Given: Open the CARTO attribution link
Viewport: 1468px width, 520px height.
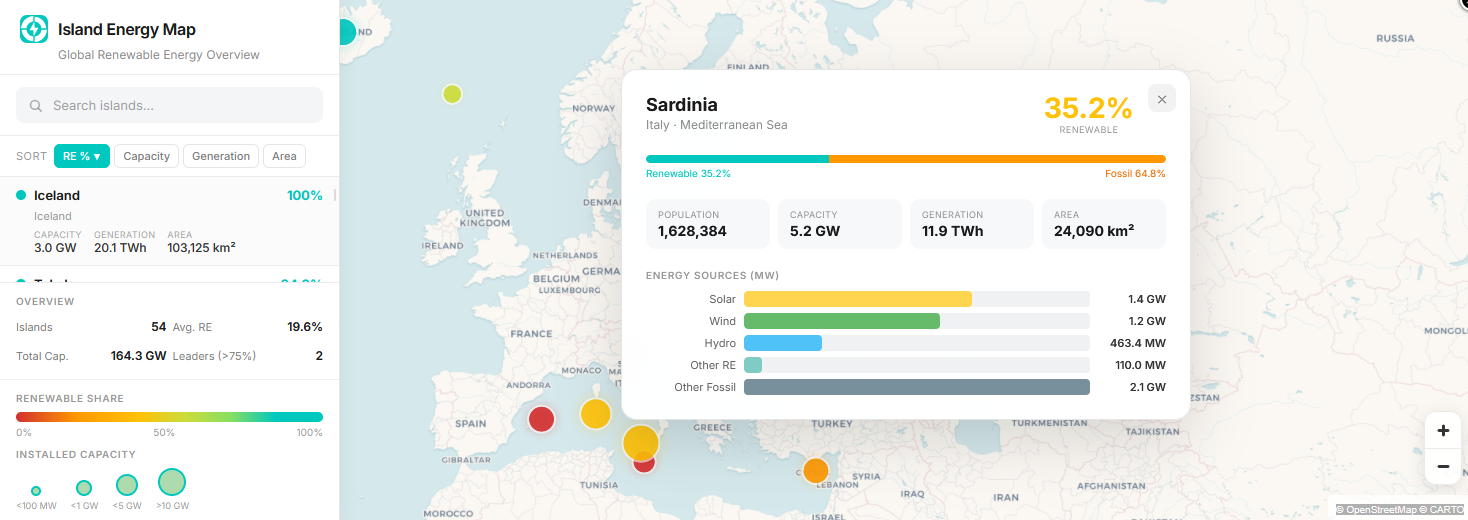Looking at the screenshot, I should pyautogui.click(x=1444, y=510).
